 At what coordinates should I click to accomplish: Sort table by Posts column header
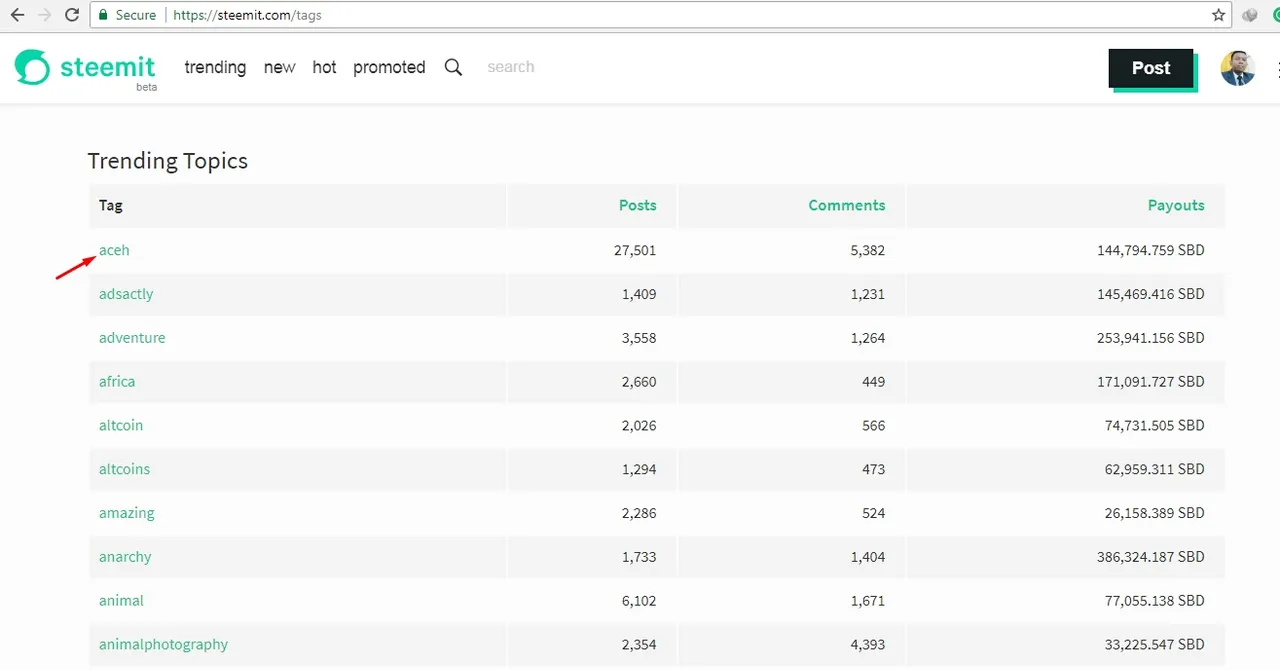click(637, 205)
